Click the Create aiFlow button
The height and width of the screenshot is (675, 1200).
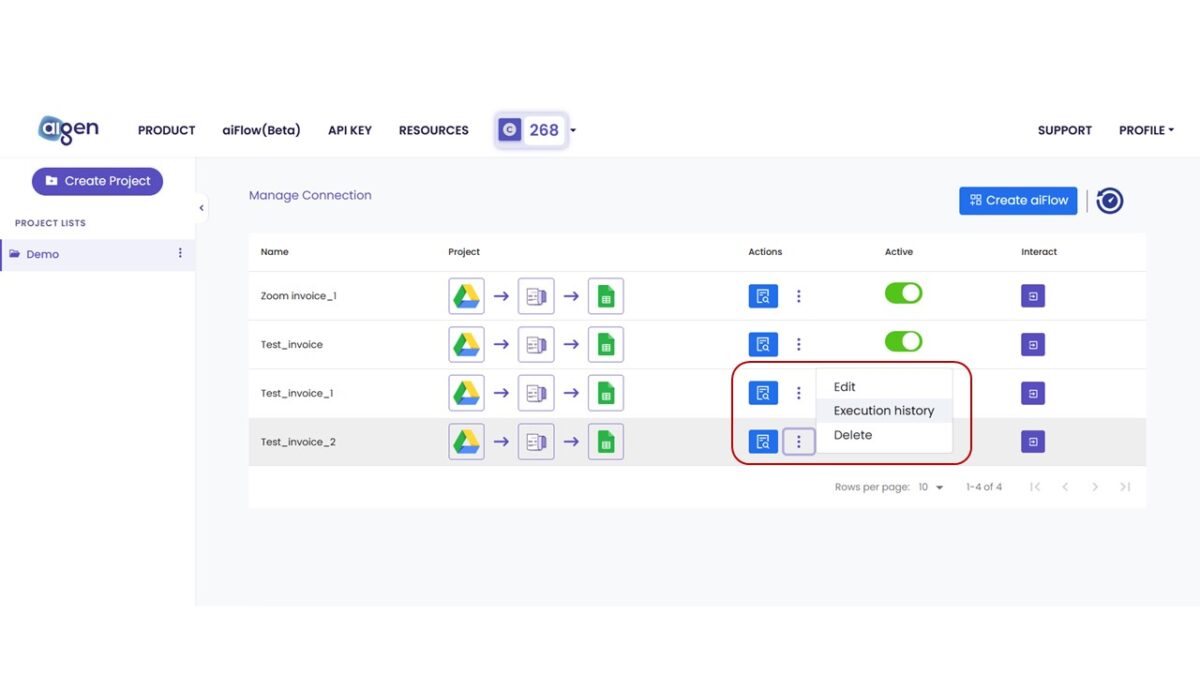(1018, 200)
